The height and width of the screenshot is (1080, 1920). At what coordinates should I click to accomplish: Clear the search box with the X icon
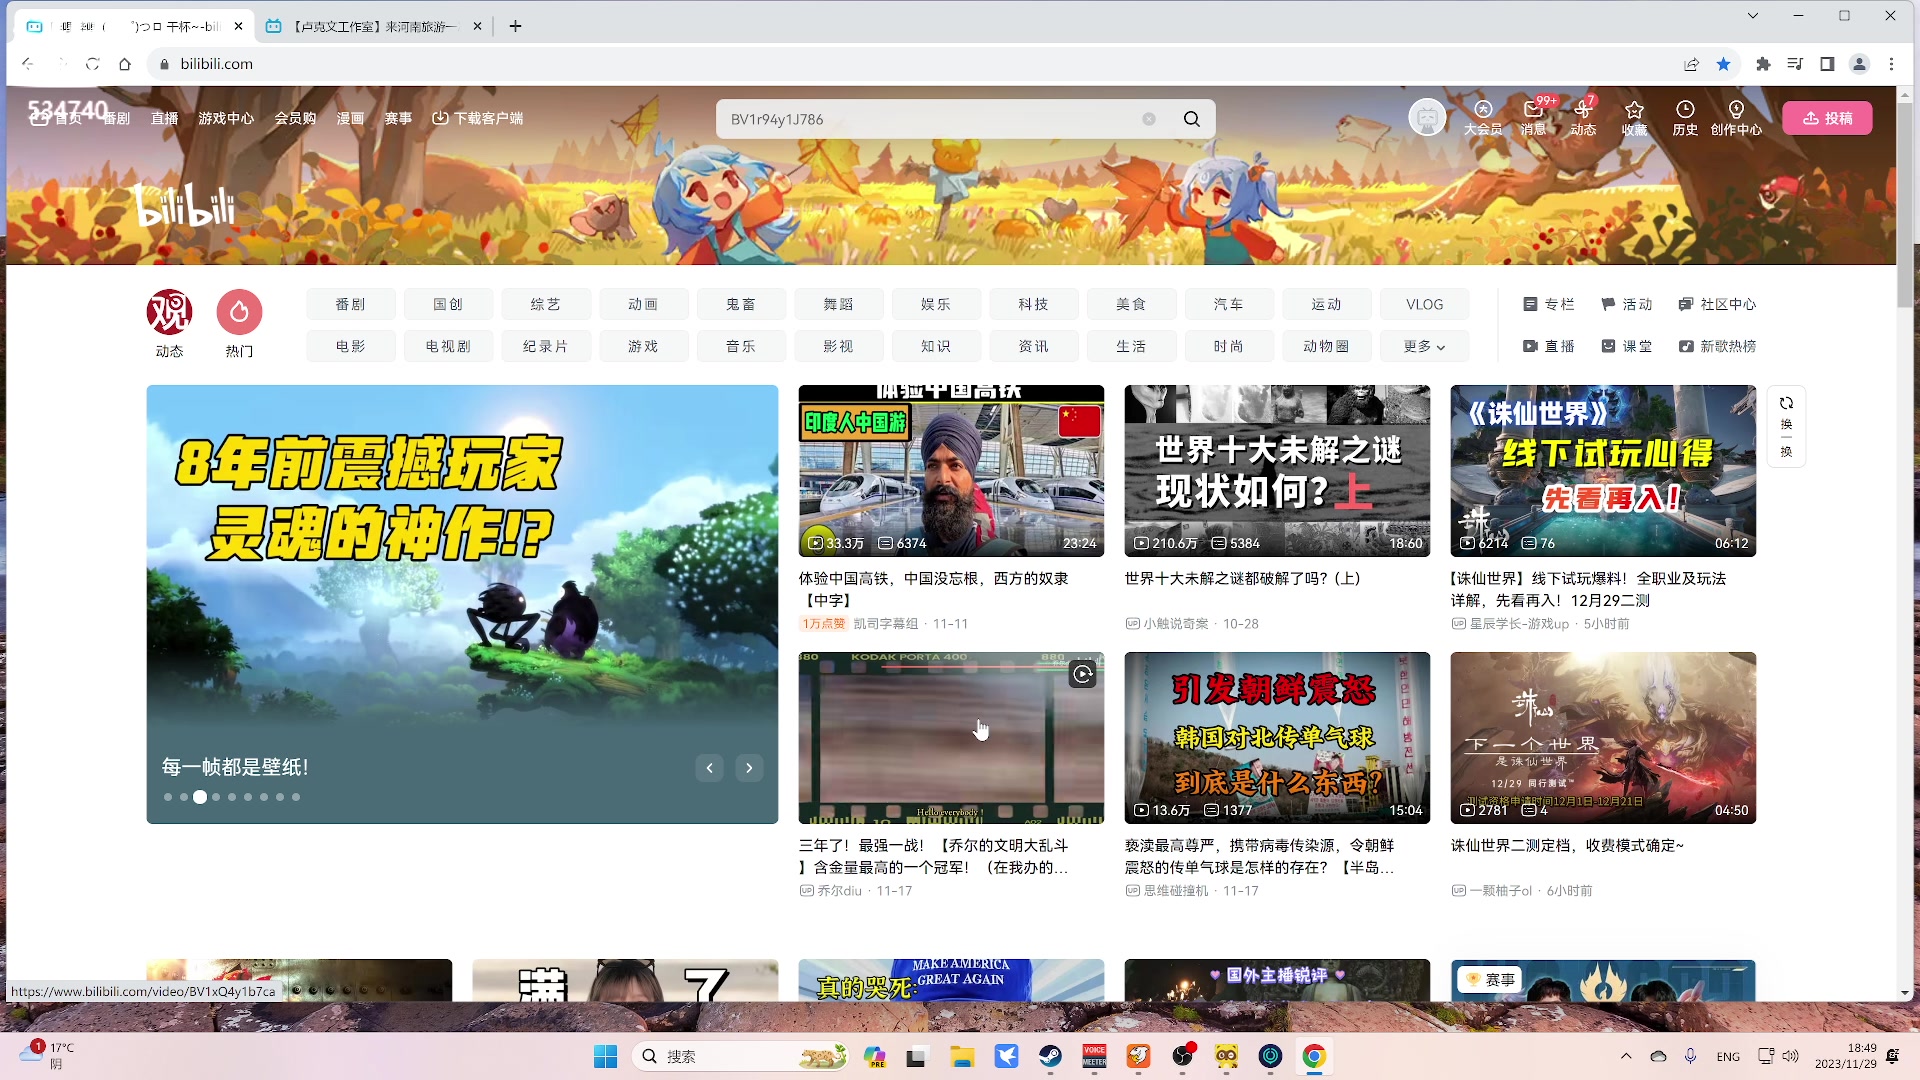coord(1149,119)
